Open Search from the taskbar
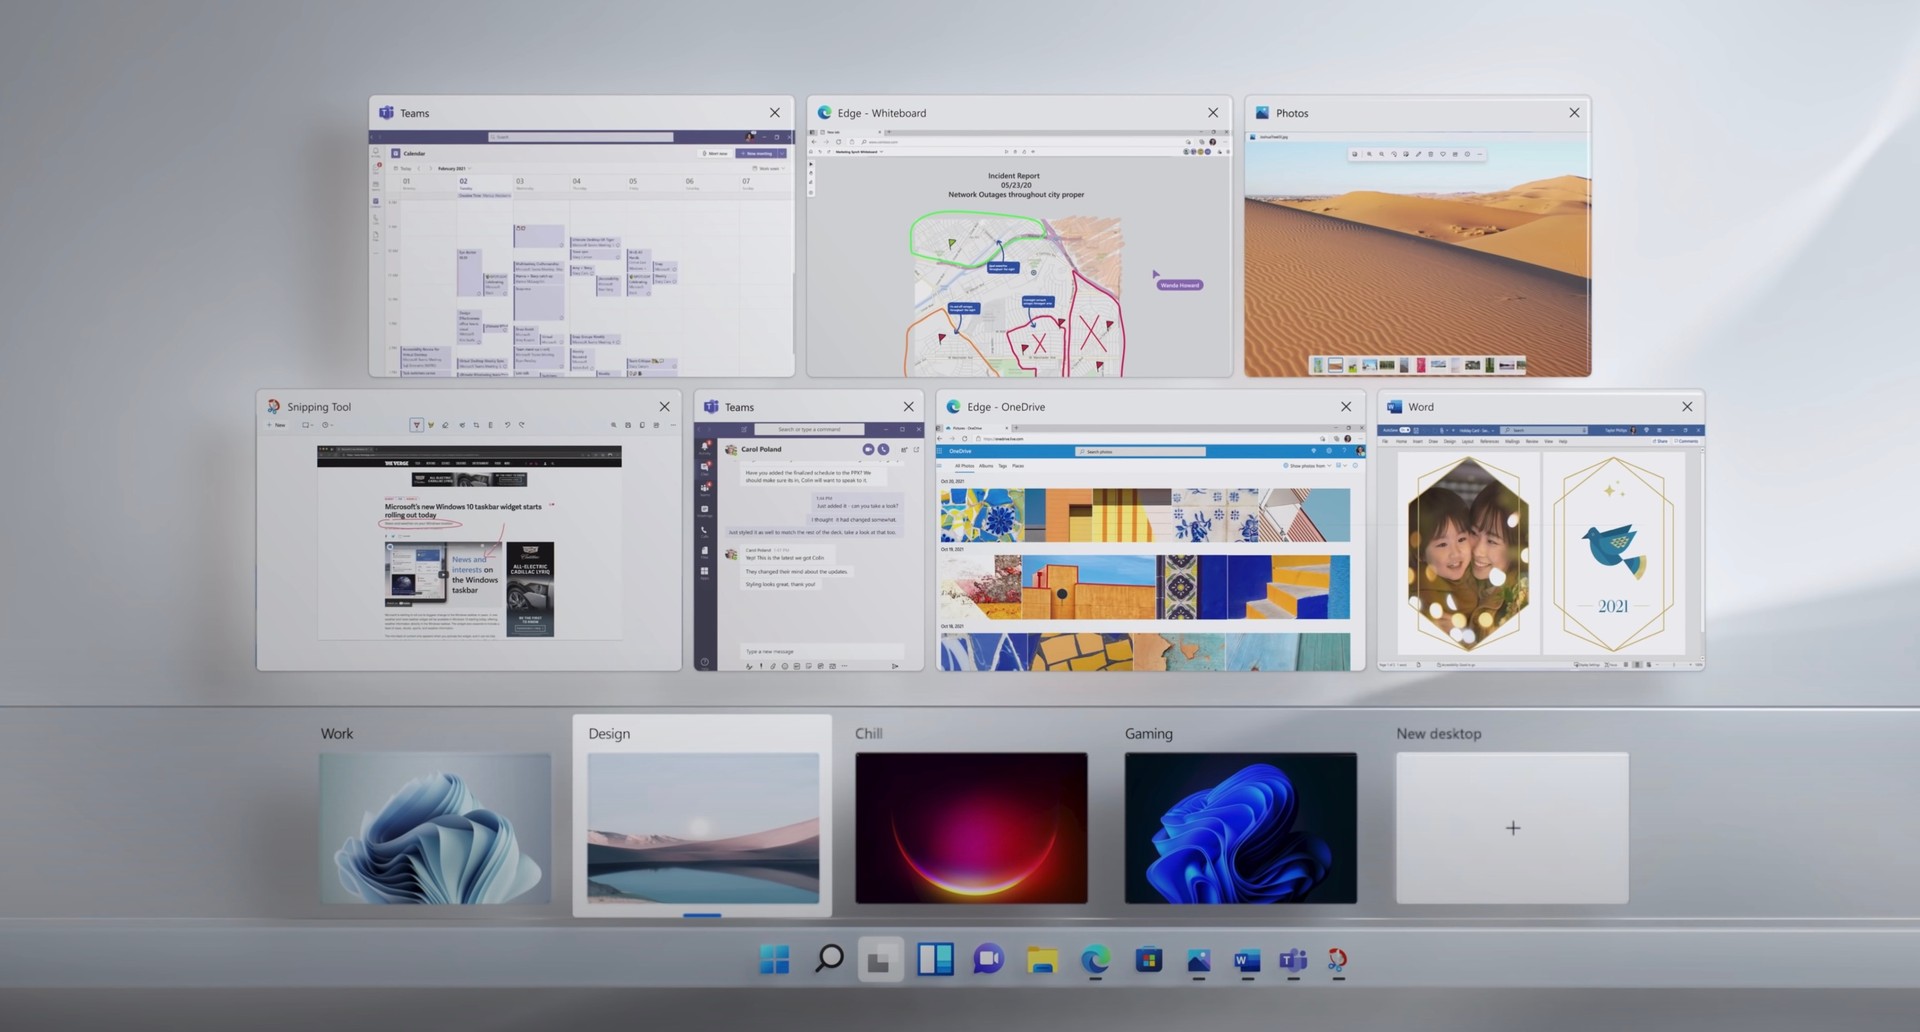This screenshot has height=1032, width=1920. click(828, 960)
